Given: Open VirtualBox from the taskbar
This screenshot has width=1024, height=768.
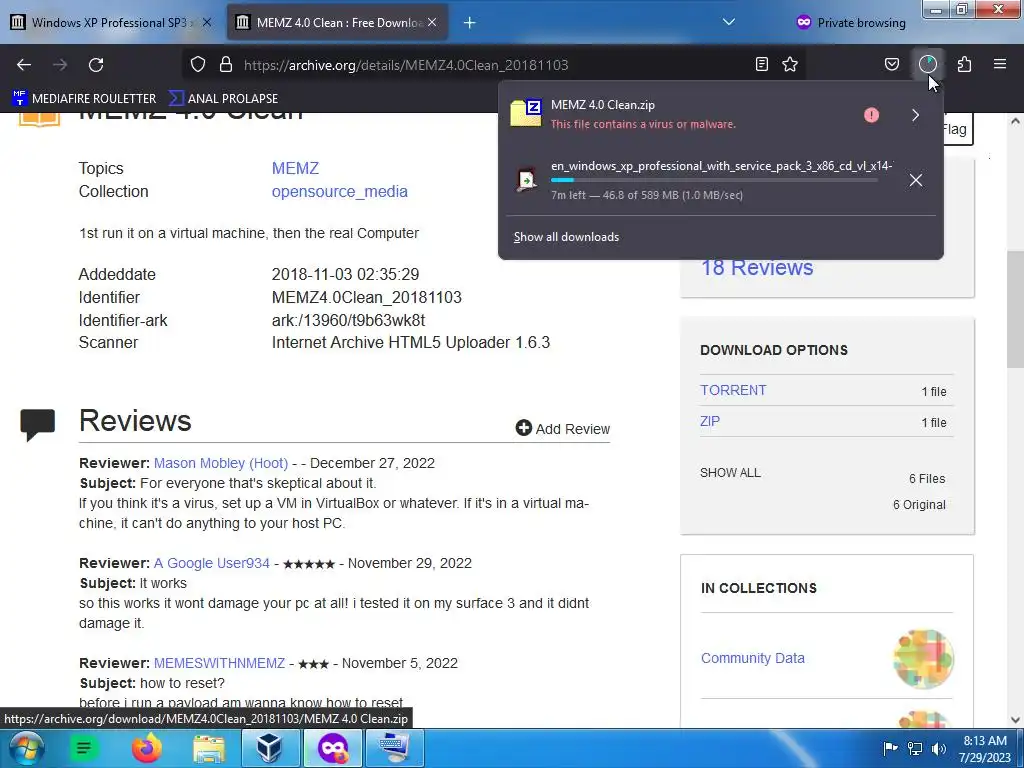Looking at the screenshot, I should click(269, 748).
